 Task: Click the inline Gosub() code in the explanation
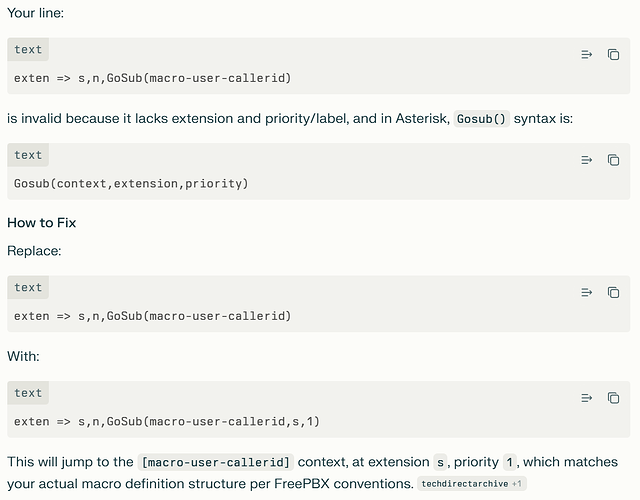point(481,119)
